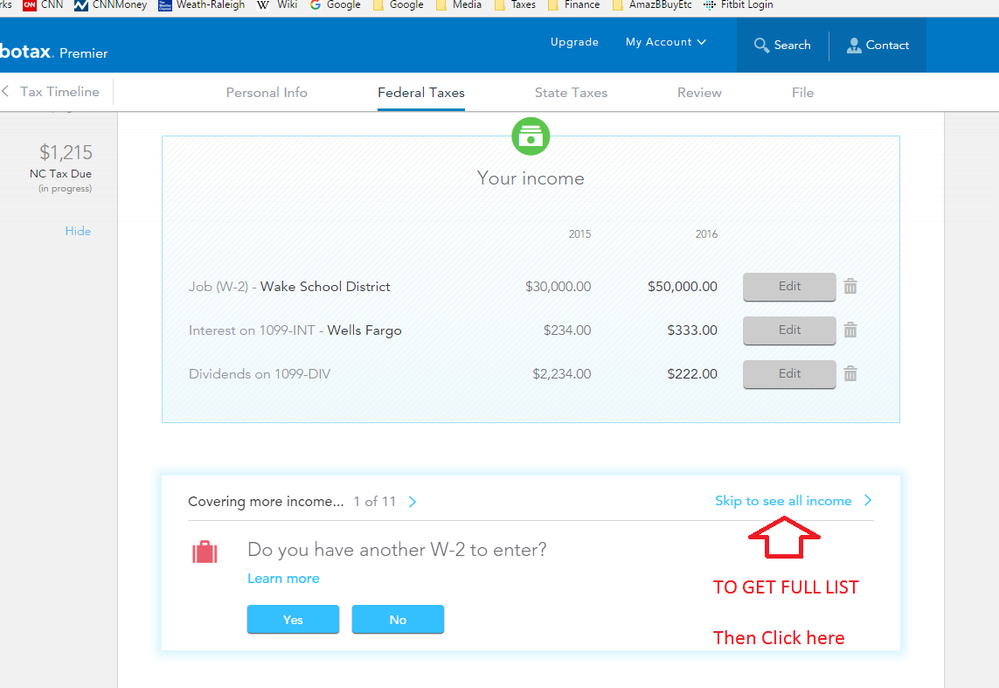Edit the Wake School District W-2
999x688 pixels.
coord(789,287)
